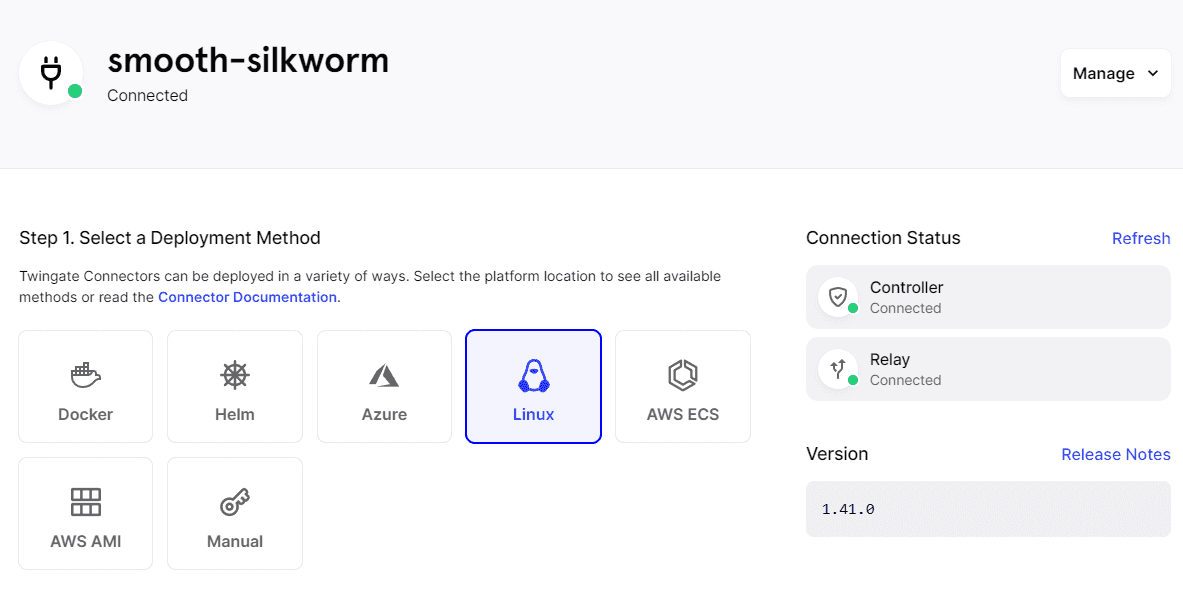Select the AWS AMI grid icon
Image resolution: width=1183 pixels, height=591 pixels.
pos(85,502)
